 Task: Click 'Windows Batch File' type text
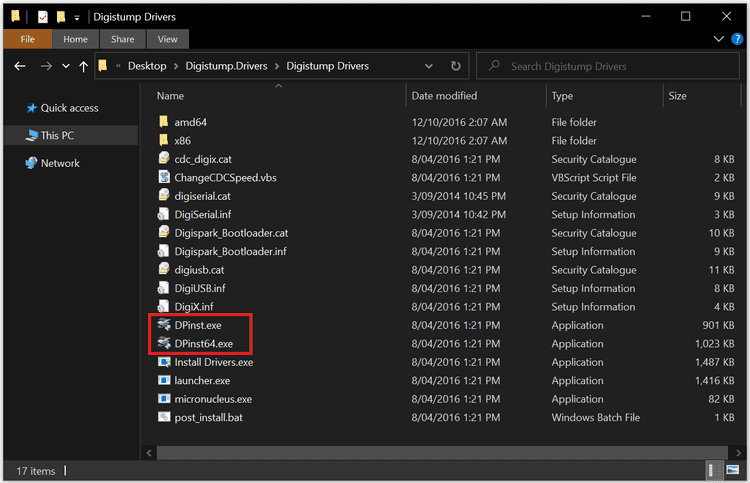[596, 417]
